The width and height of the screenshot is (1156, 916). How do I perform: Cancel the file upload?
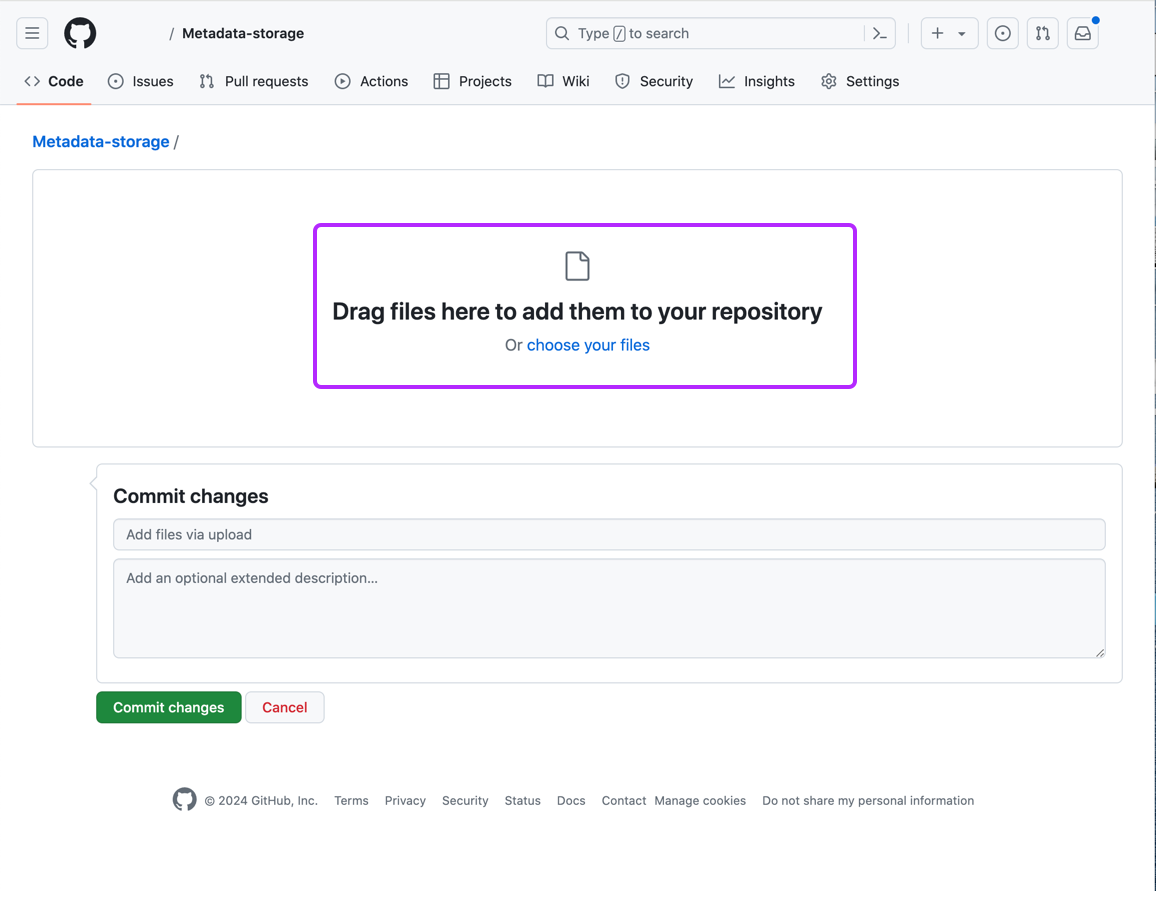pyautogui.click(x=284, y=707)
